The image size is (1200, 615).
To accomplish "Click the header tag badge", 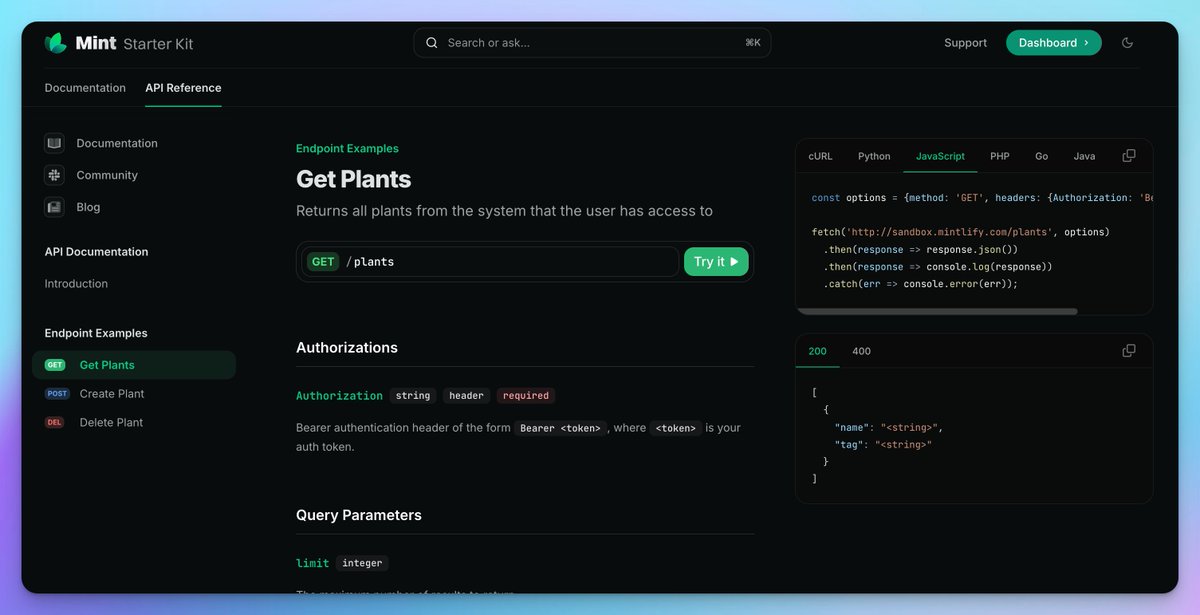I will (x=466, y=396).
